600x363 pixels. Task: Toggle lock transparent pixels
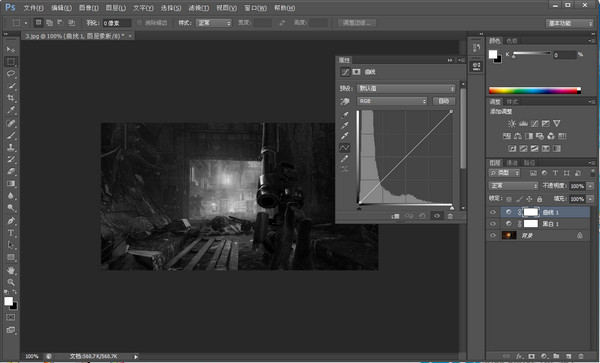click(x=509, y=199)
